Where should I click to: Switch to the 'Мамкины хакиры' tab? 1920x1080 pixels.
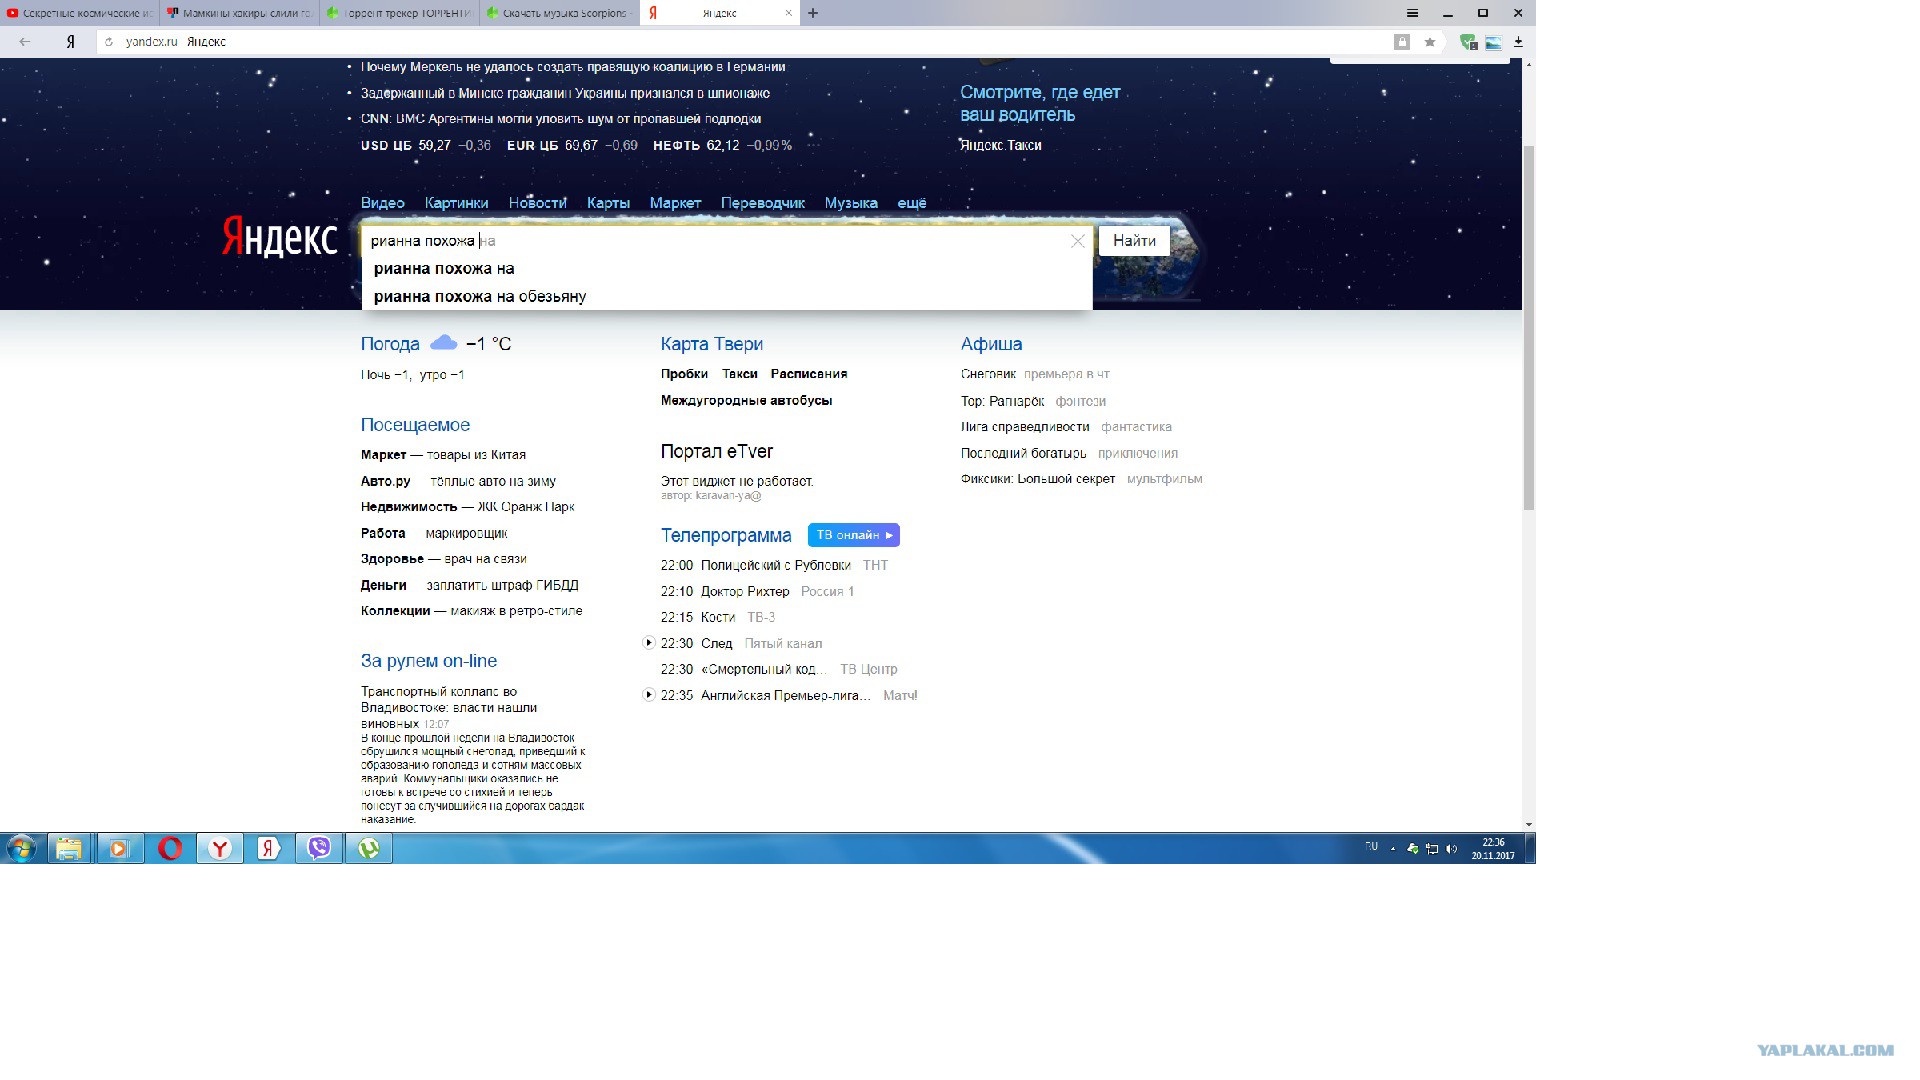click(240, 13)
